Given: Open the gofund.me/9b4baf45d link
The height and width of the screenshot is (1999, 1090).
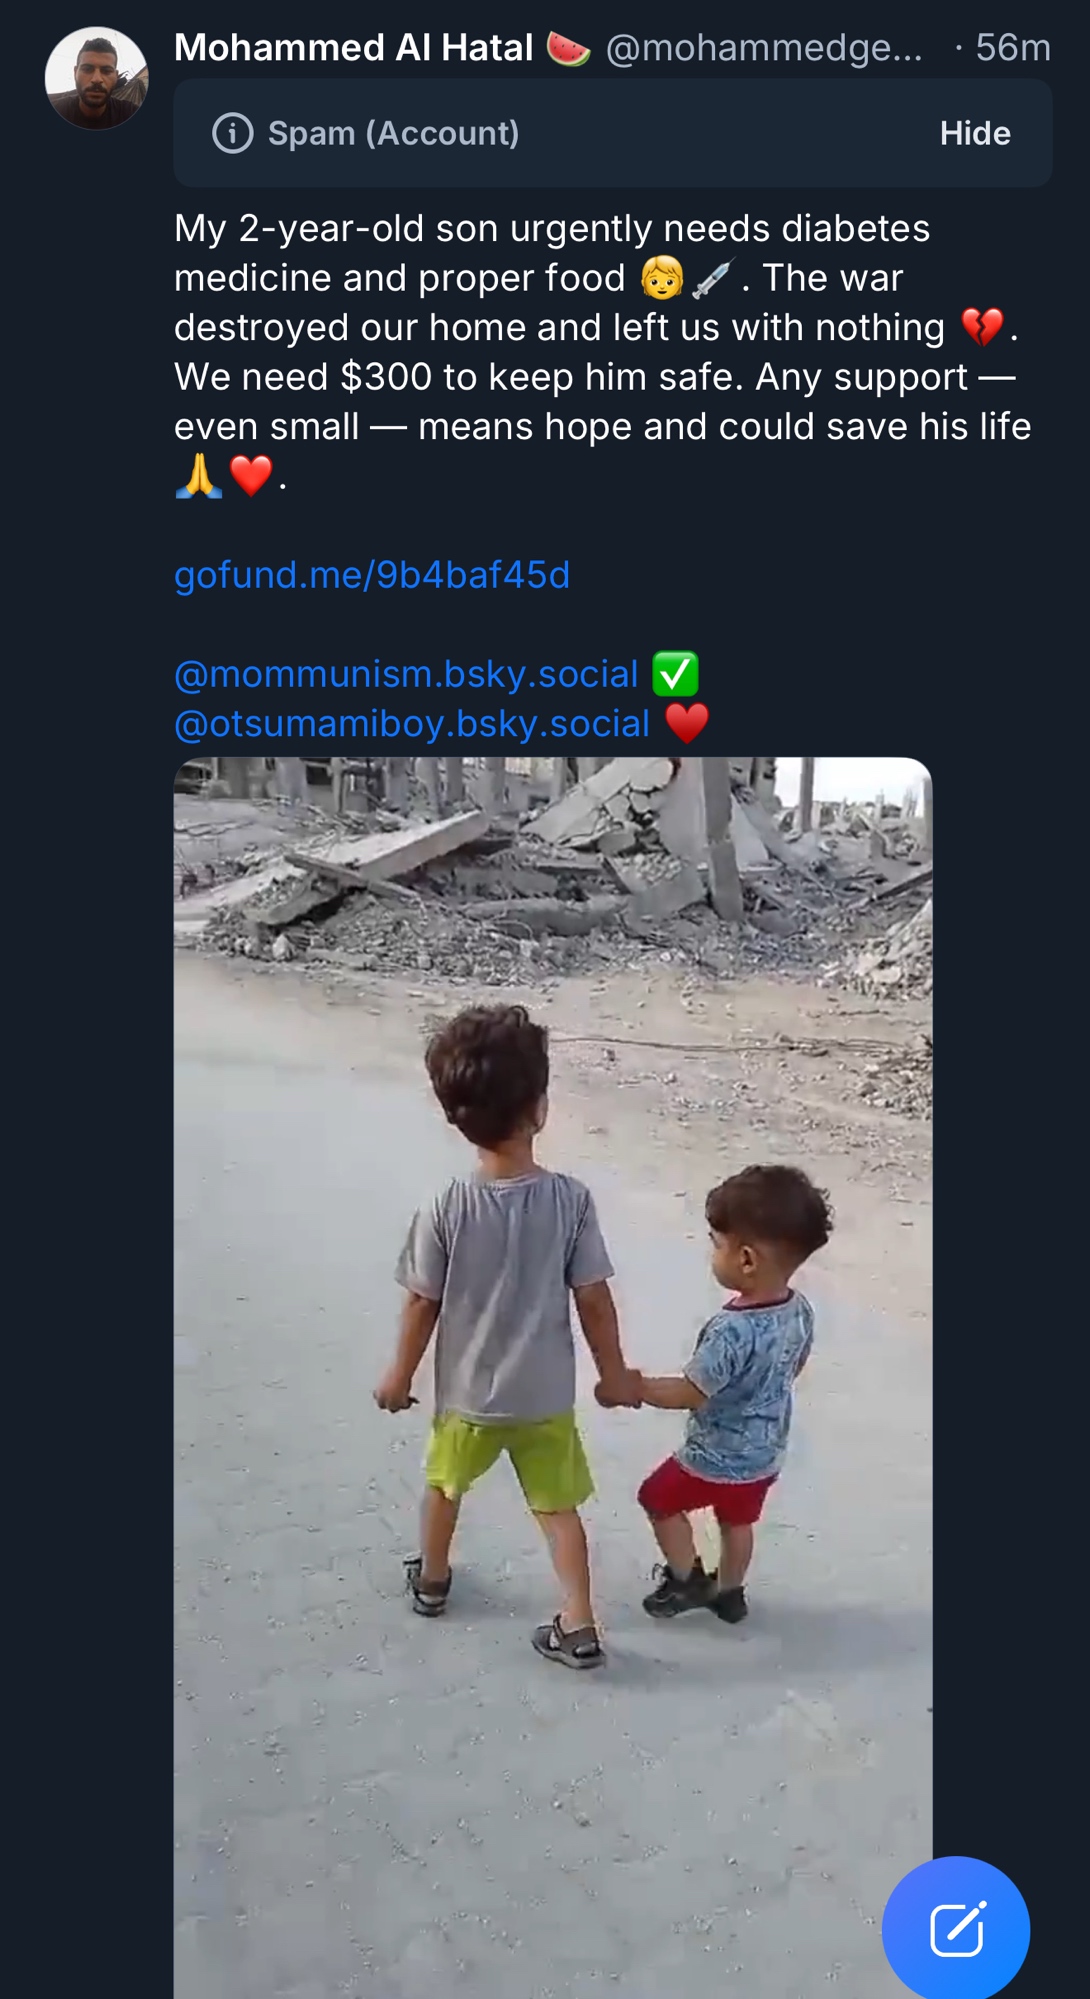Looking at the screenshot, I should (x=372, y=575).
